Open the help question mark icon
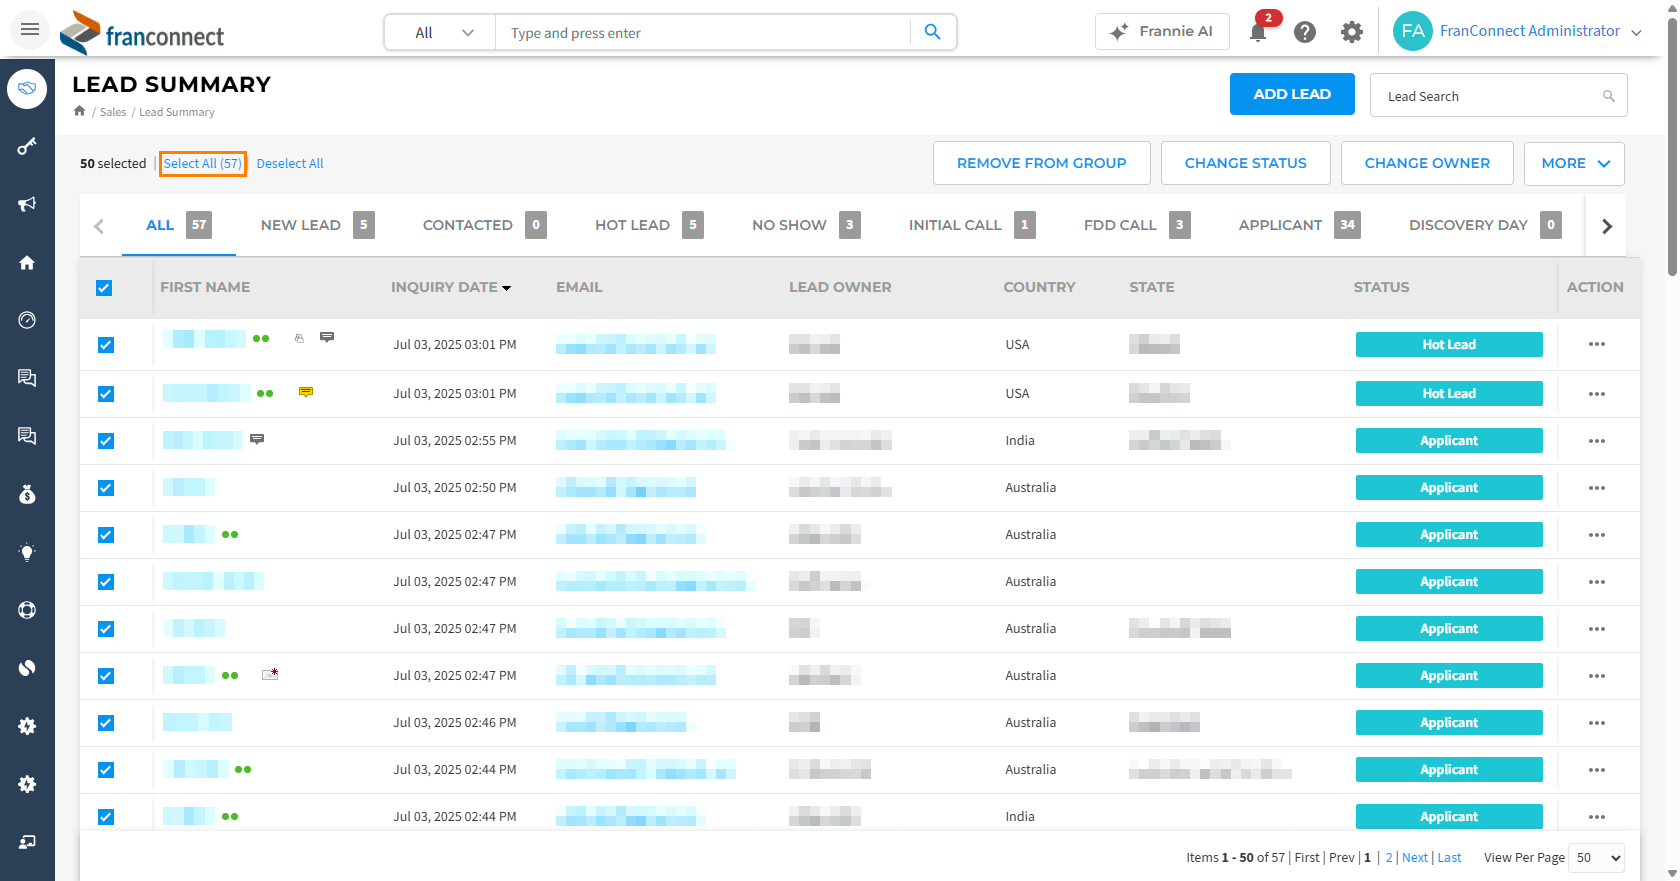 (x=1305, y=32)
